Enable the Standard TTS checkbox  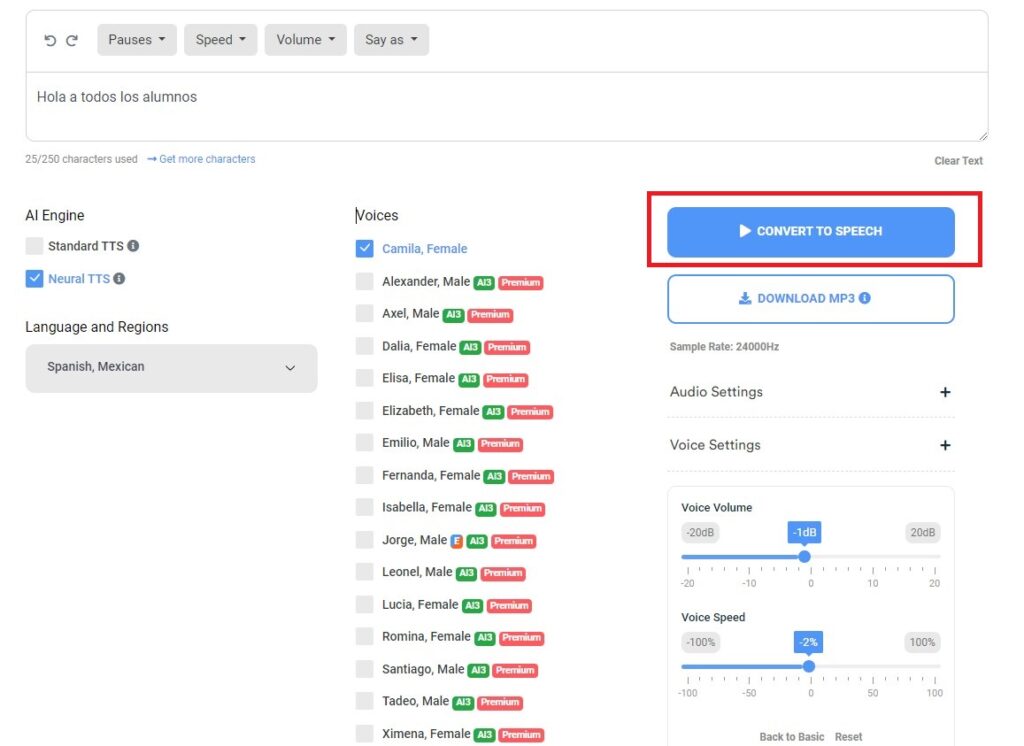click(x=35, y=246)
